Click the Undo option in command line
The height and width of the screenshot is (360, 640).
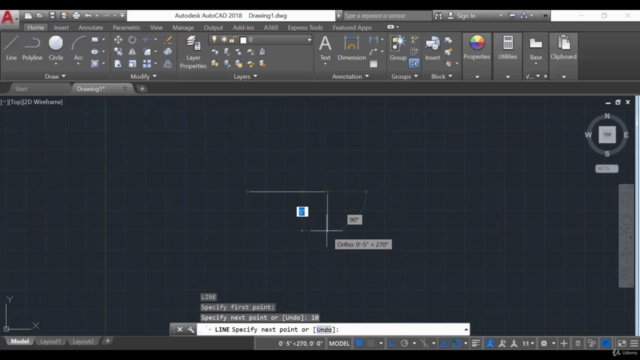[x=324, y=329]
